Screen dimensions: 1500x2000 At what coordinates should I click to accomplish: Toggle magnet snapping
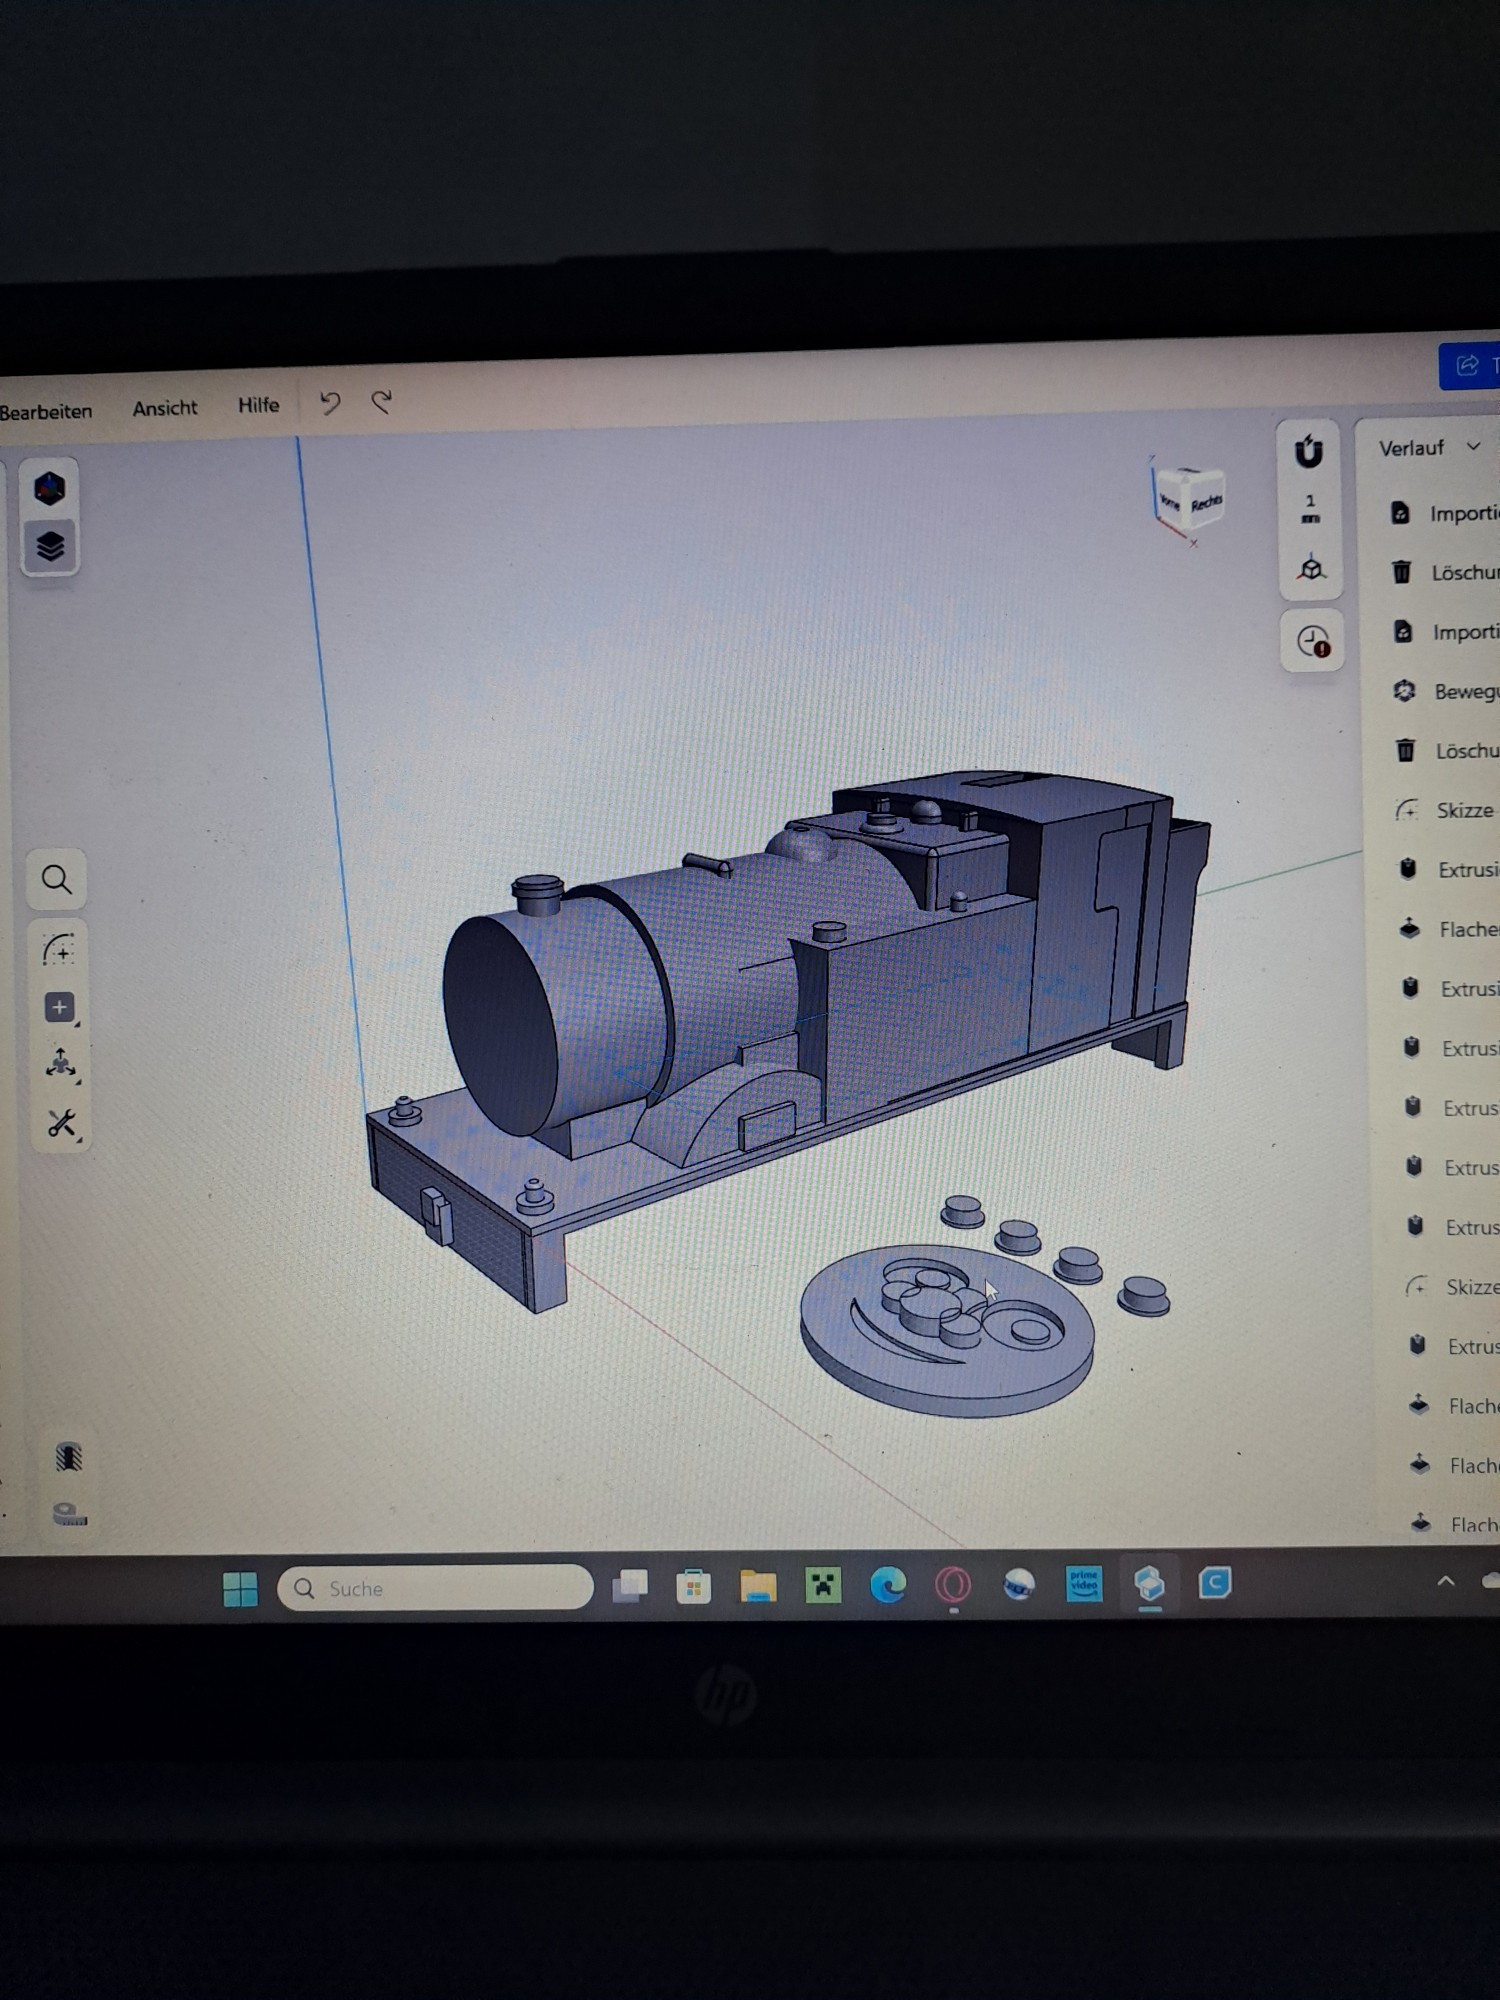click(x=1308, y=452)
